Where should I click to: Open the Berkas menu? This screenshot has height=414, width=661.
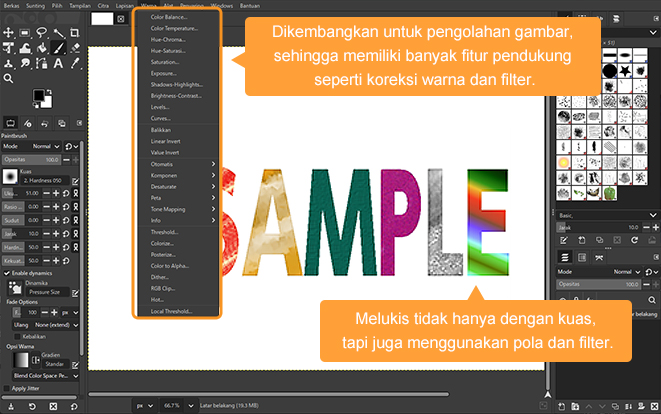pos(13,5)
